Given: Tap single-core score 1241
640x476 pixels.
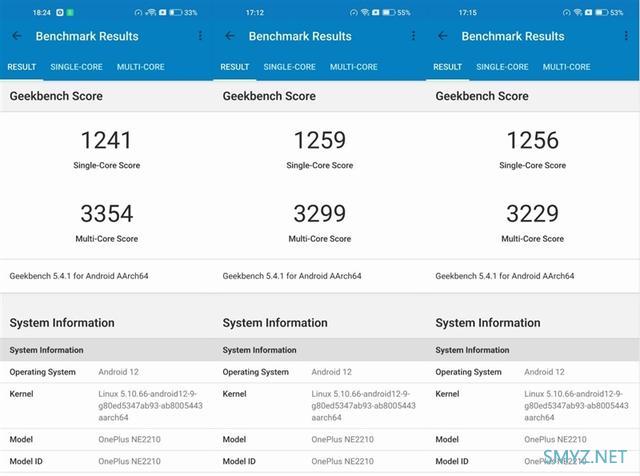Looking at the screenshot, I should click(x=107, y=140).
